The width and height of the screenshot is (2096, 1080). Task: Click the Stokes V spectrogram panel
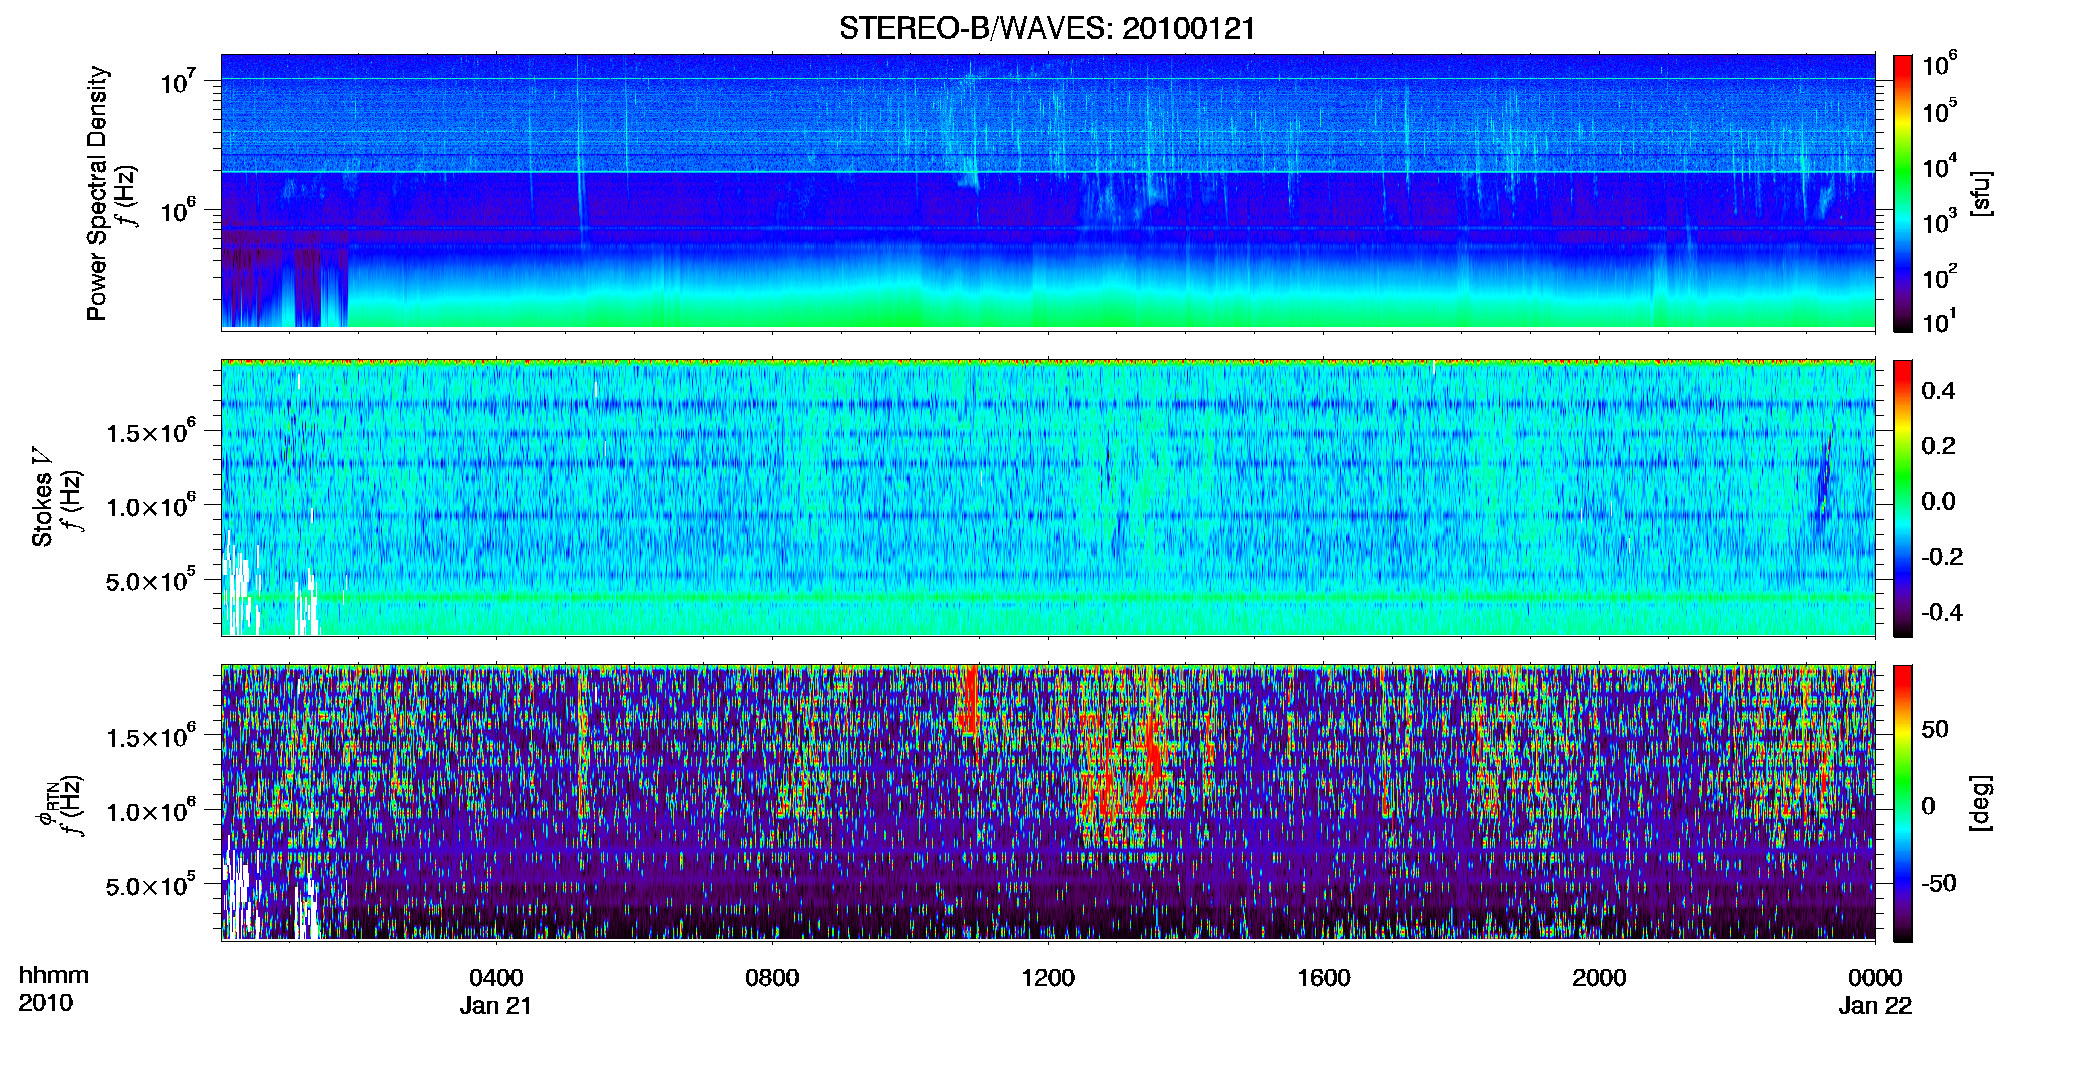pyautogui.click(x=1048, y=497)
